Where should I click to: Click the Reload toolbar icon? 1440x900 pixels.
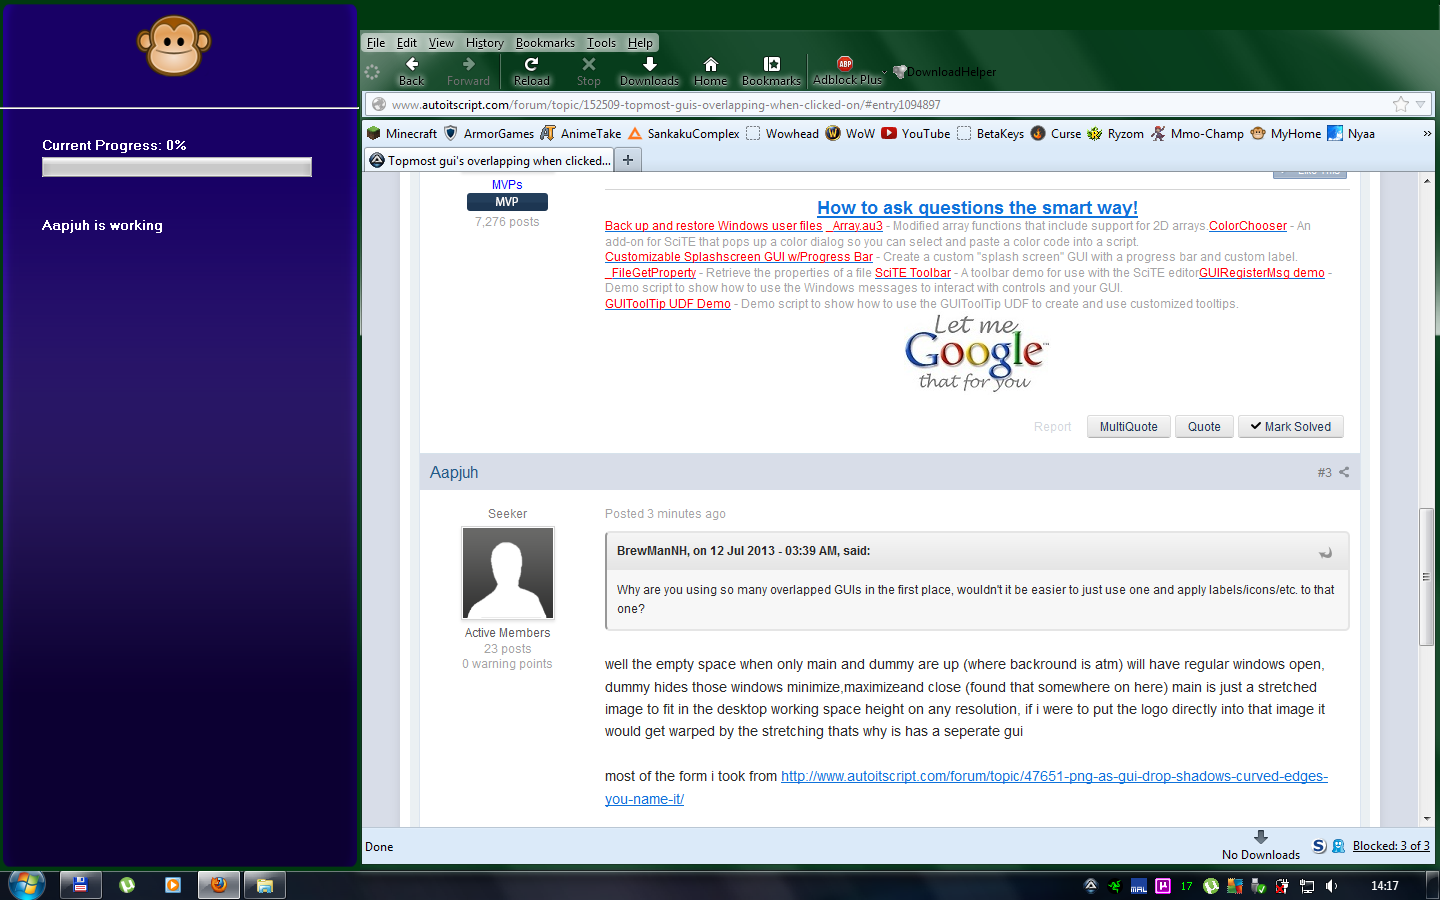pyautogui.click(x=531, y=65)
